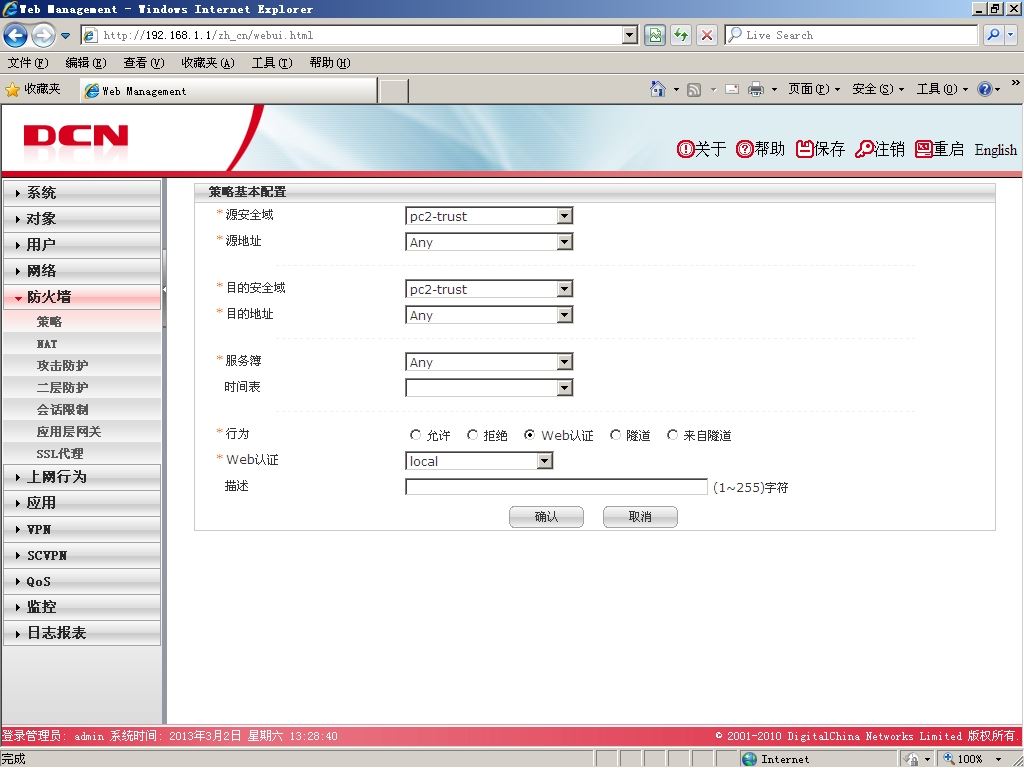1024x768 pixels.
Task: Collapse the 防火墙 sidebar section
Action: [x=82, y=297]
